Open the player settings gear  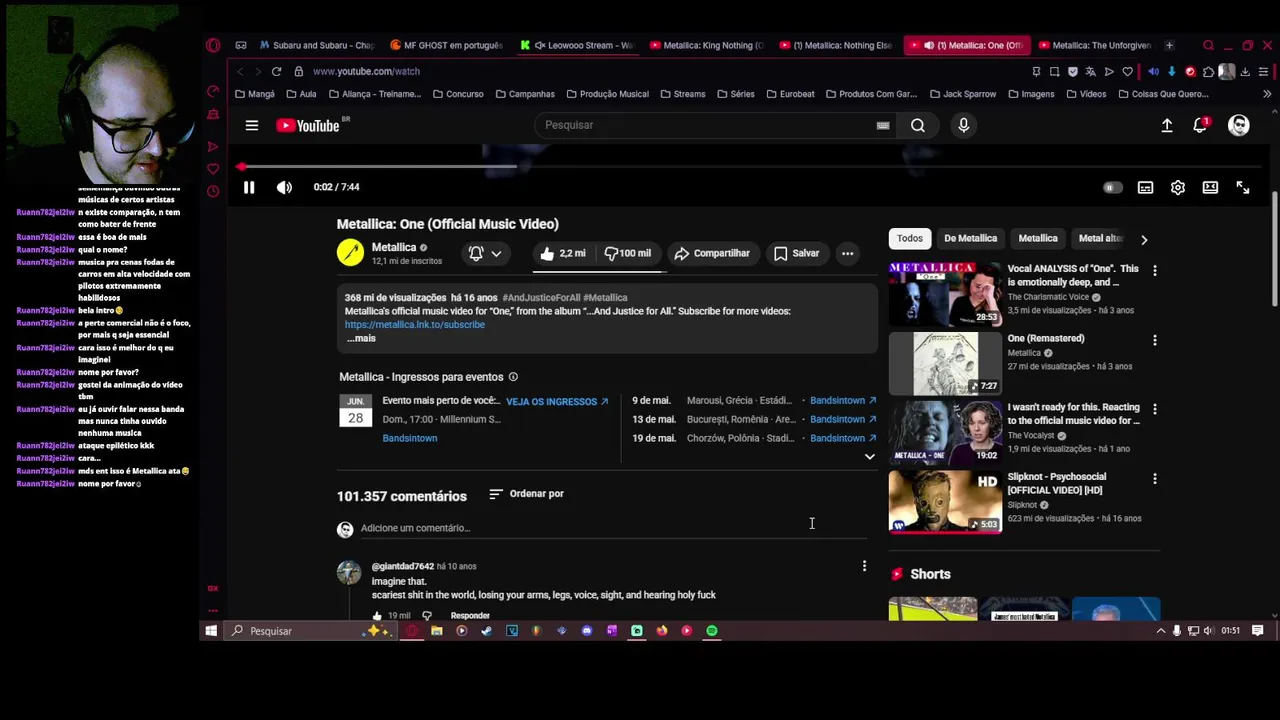point(1178,188)
